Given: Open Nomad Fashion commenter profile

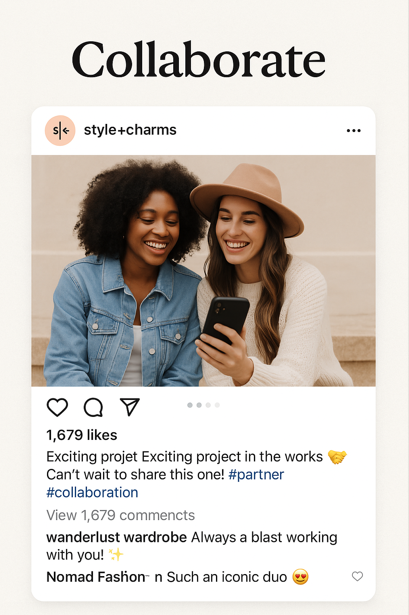Looking at the screenshot, I should coord(96,577).
